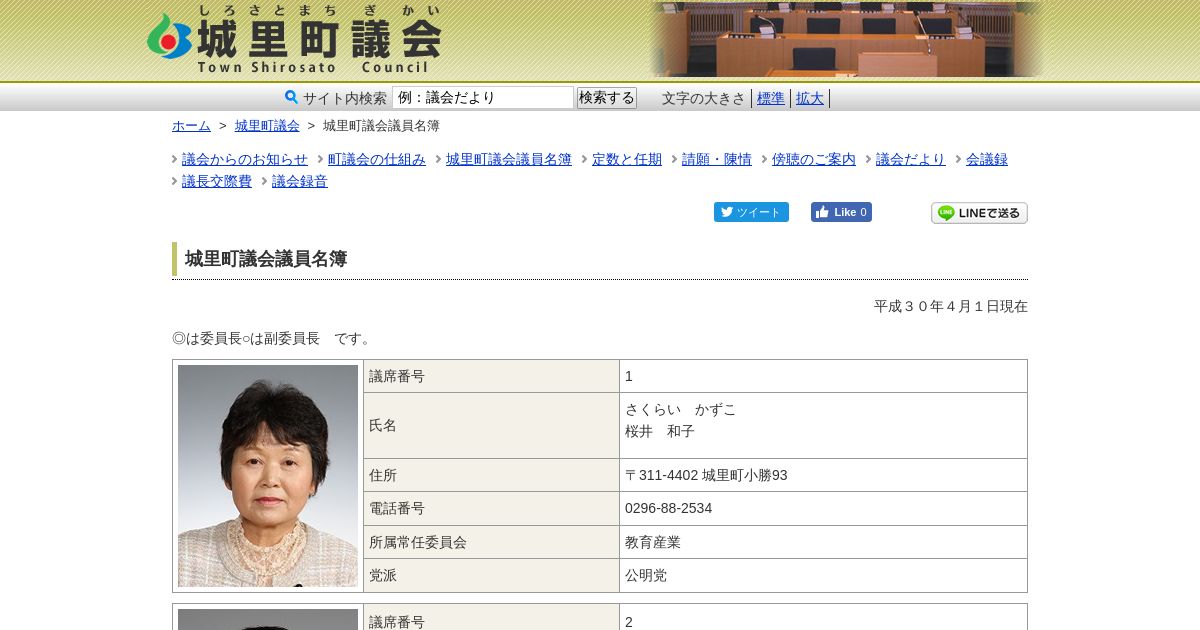Open 定数と任期 menu link

pyautogui.click(x=627, y=159)
